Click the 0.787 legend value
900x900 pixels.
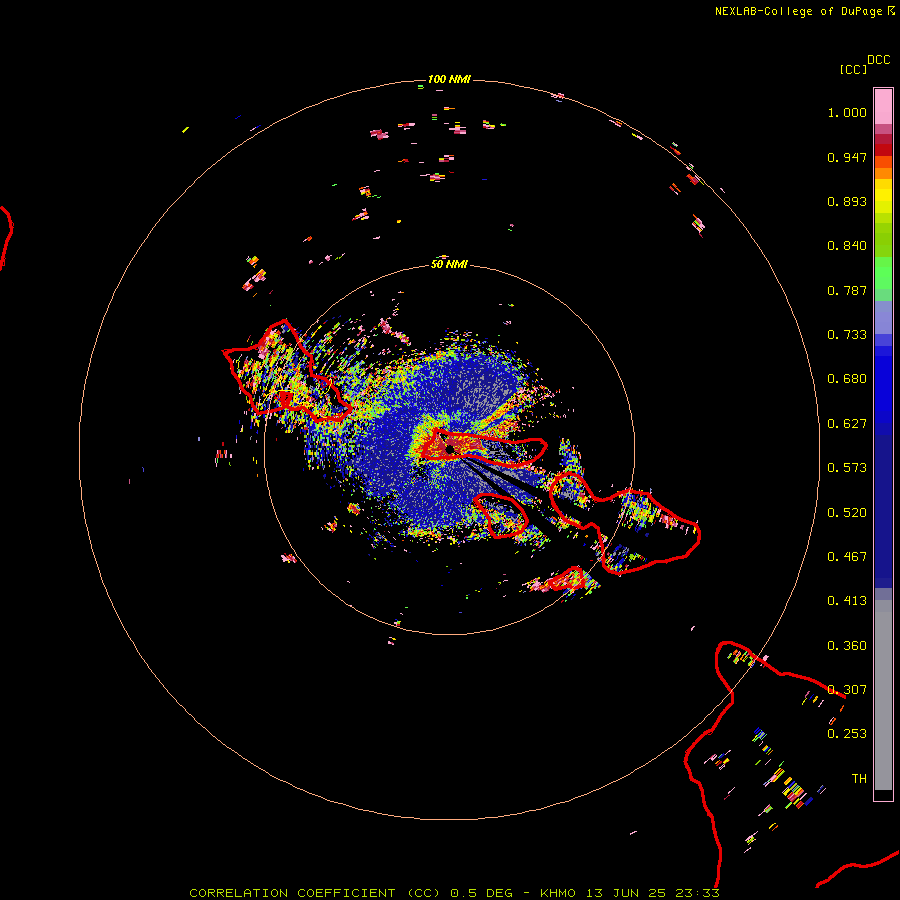point(847,290)
